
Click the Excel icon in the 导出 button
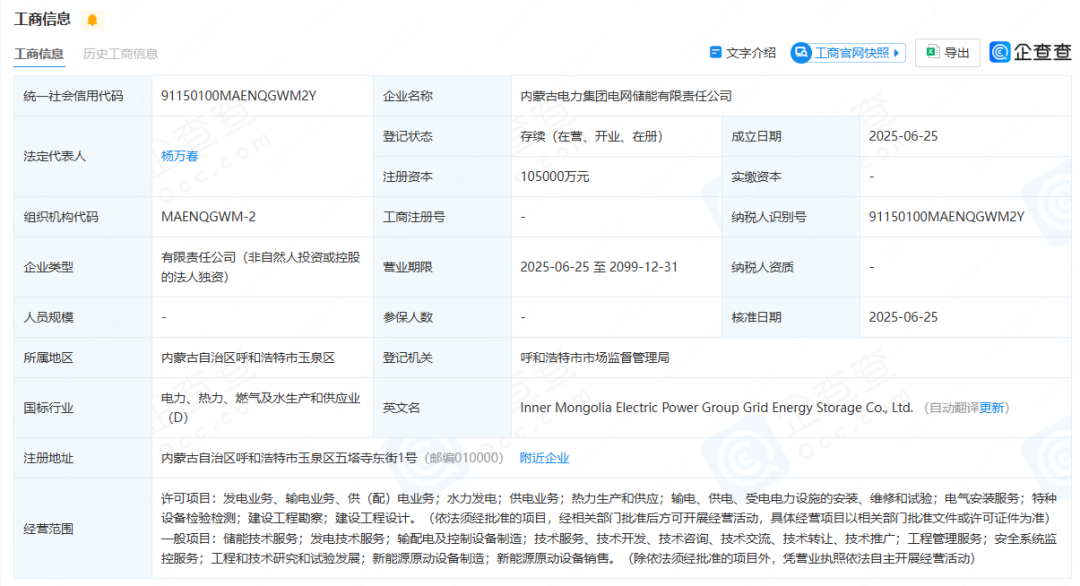point(932,53)
